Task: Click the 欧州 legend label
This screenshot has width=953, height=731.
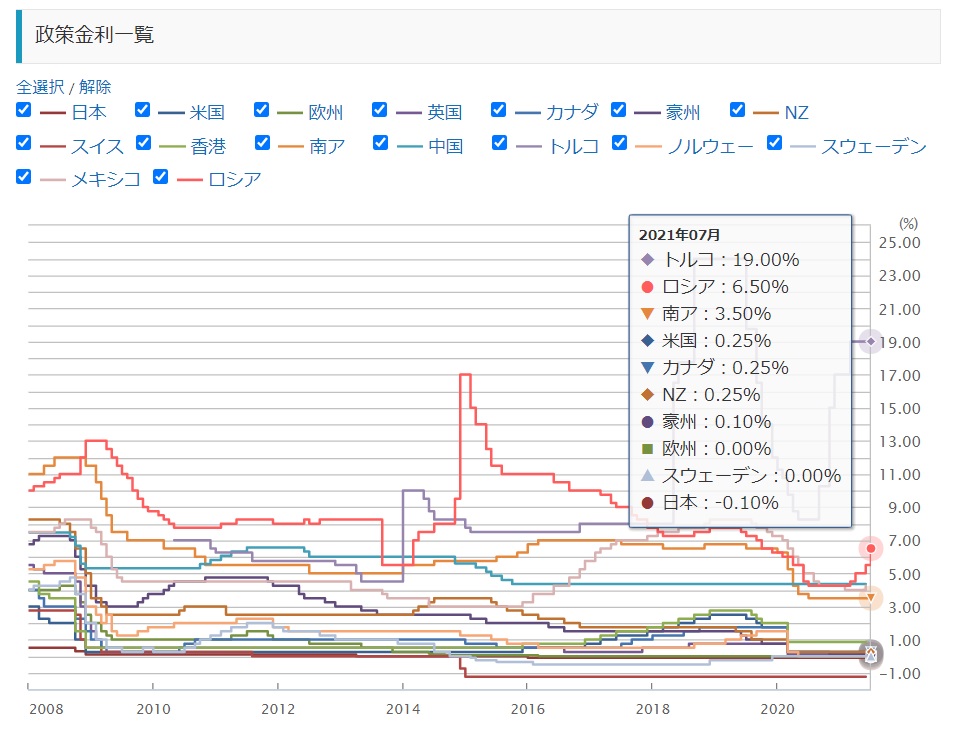Action: click(326, 112)
